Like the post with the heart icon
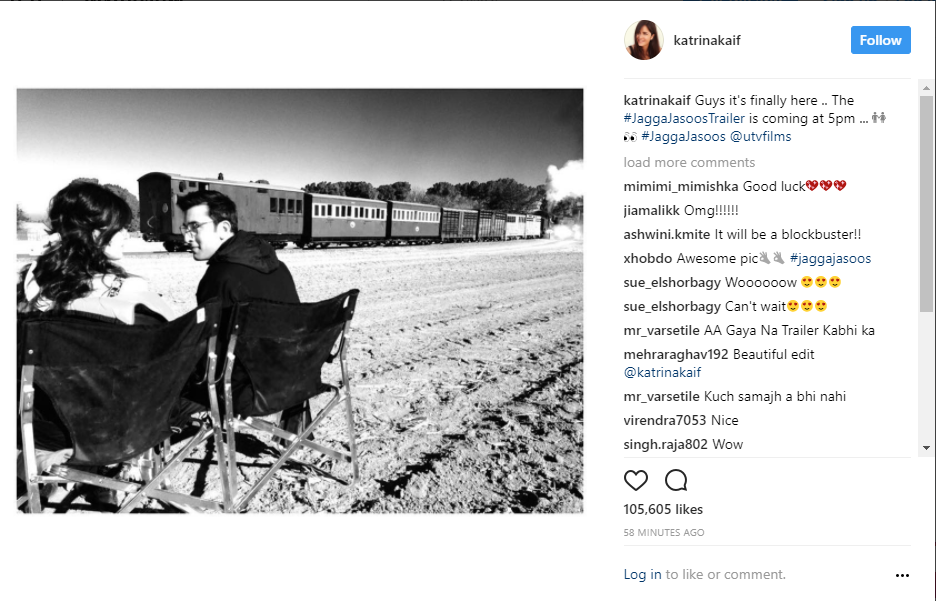936x601 pixels. point(636,480)
